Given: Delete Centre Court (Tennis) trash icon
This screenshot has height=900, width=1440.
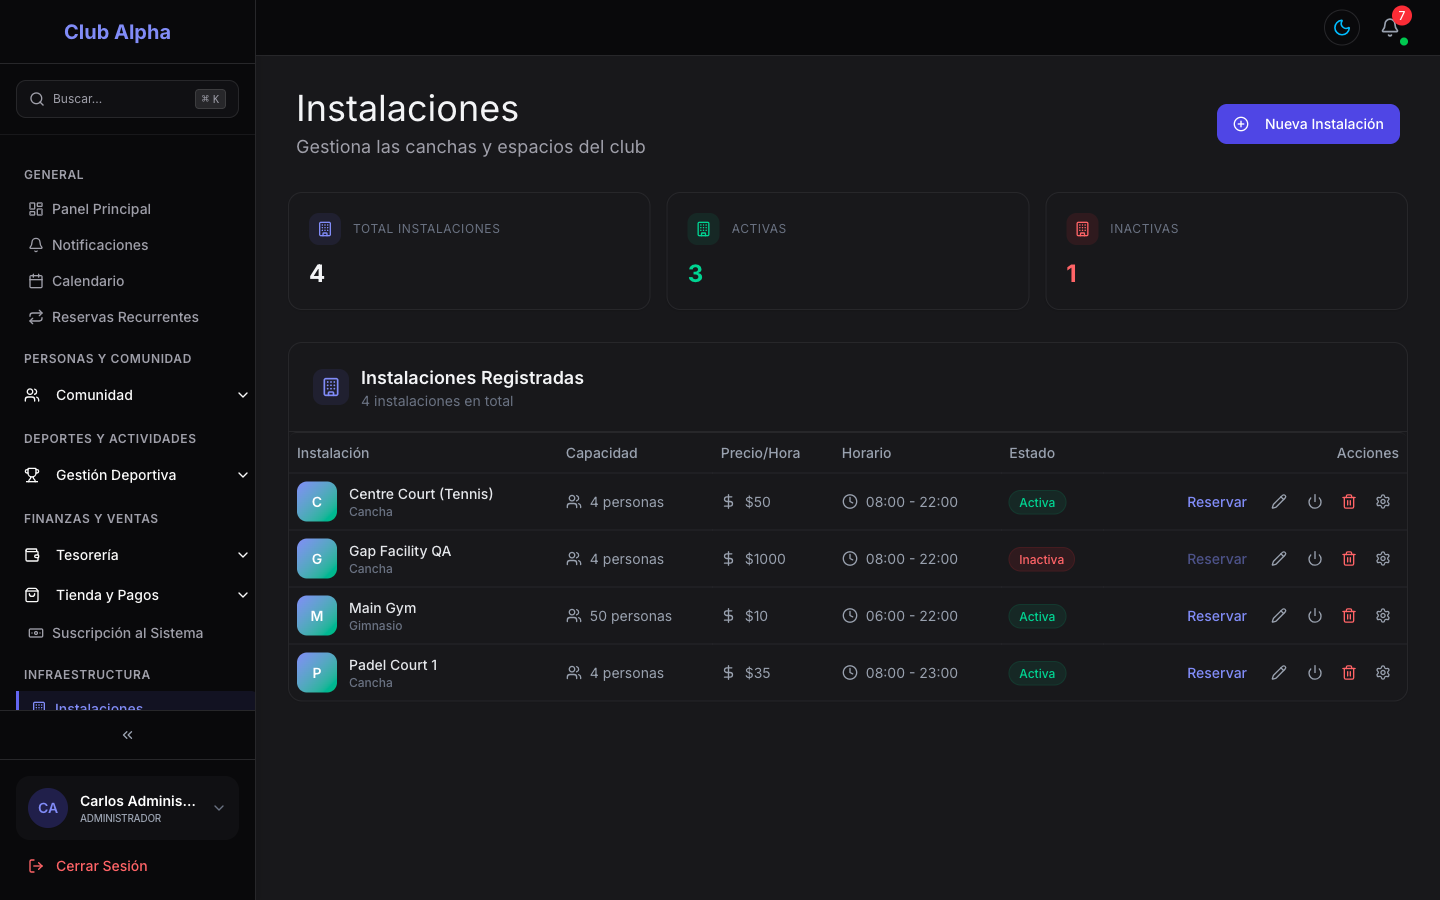Looking at the screenshot, I should (1349, 502).
